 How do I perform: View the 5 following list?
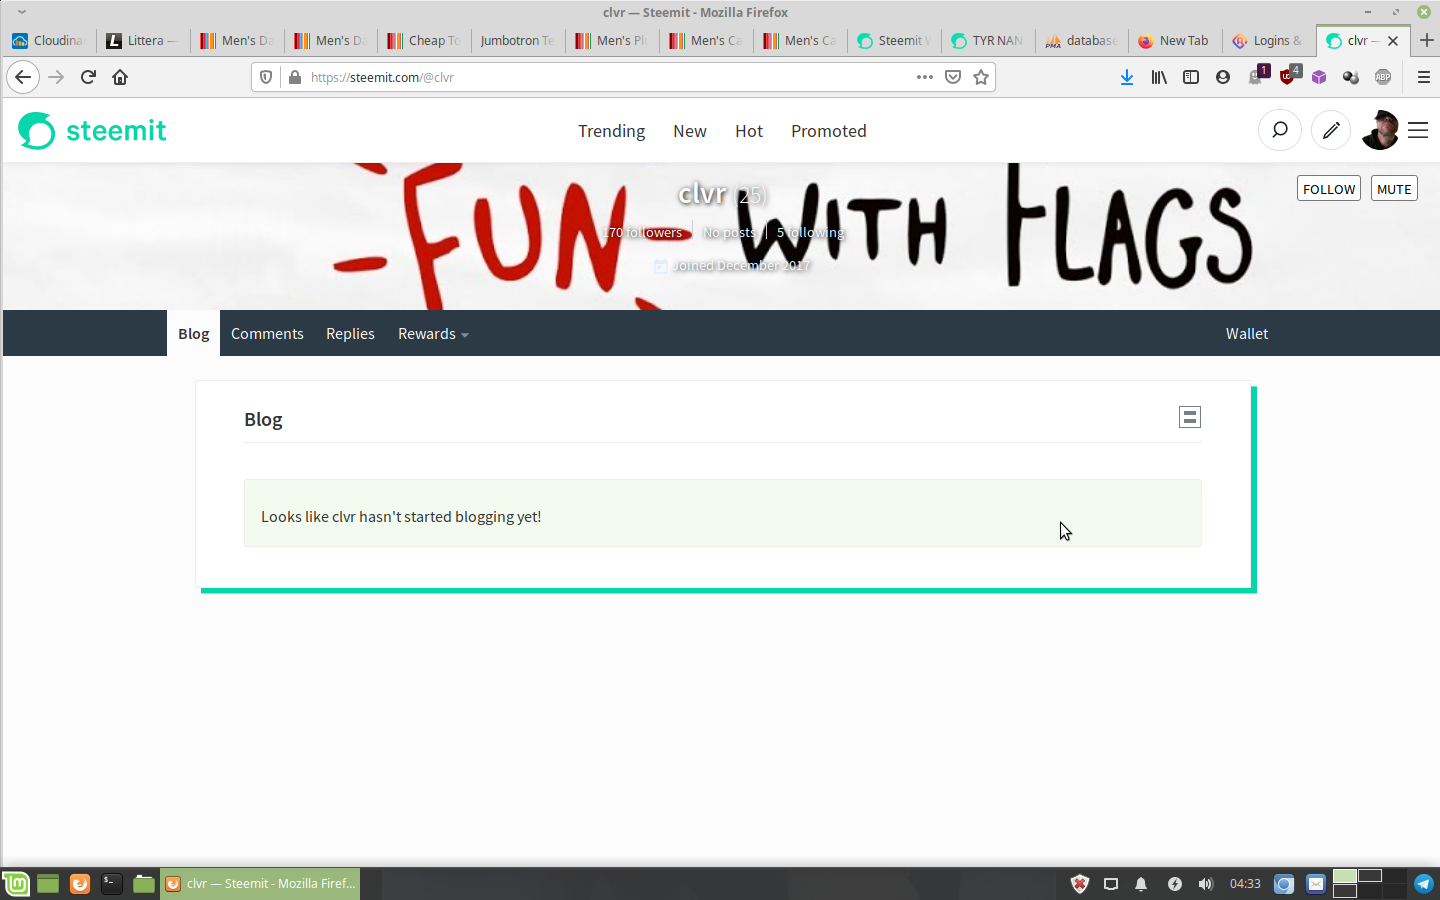[810, 232]
